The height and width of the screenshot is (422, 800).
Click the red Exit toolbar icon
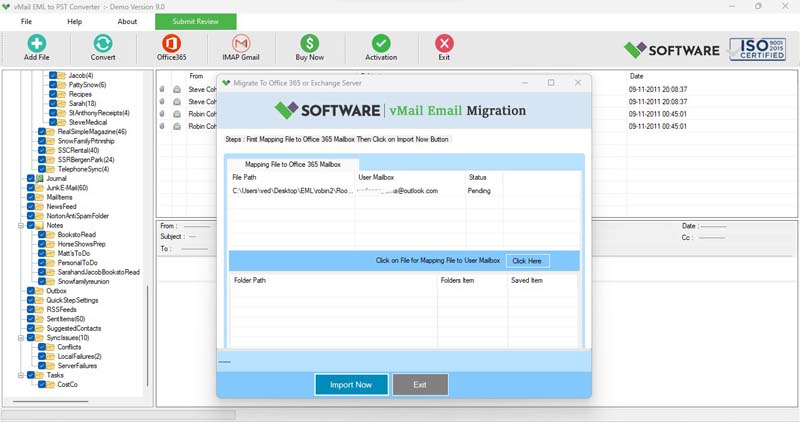(444, 43)
